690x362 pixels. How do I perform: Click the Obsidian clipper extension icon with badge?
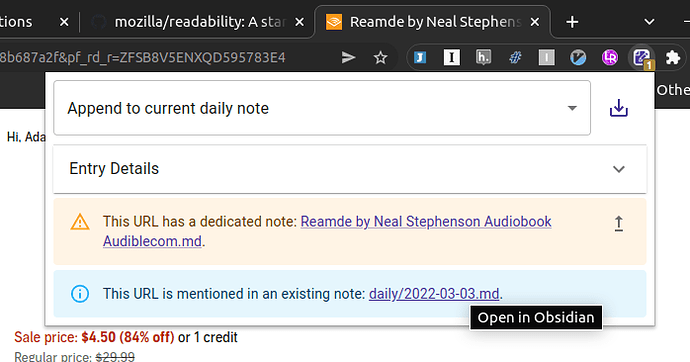(641, 58)
